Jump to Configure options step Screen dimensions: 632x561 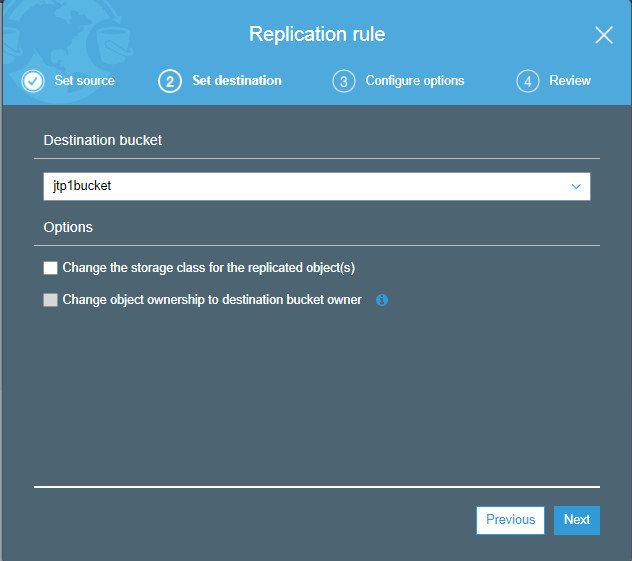(415, 81)
